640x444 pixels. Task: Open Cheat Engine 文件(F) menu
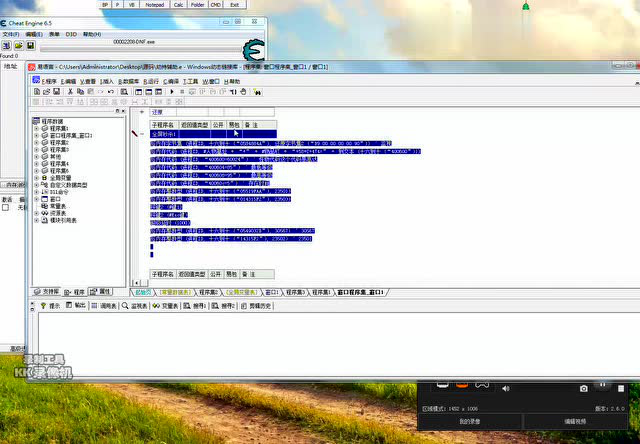pos(11,34)
